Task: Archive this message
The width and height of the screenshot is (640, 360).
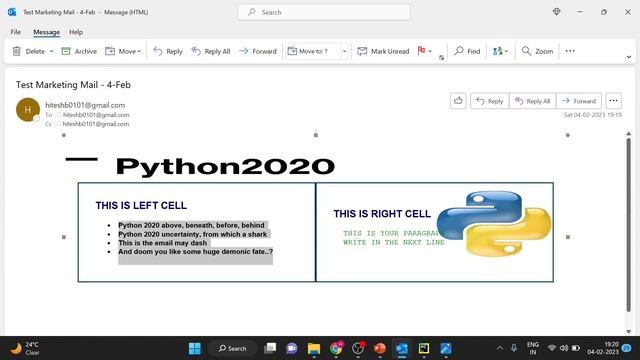Action: click(x=79, y=51)
